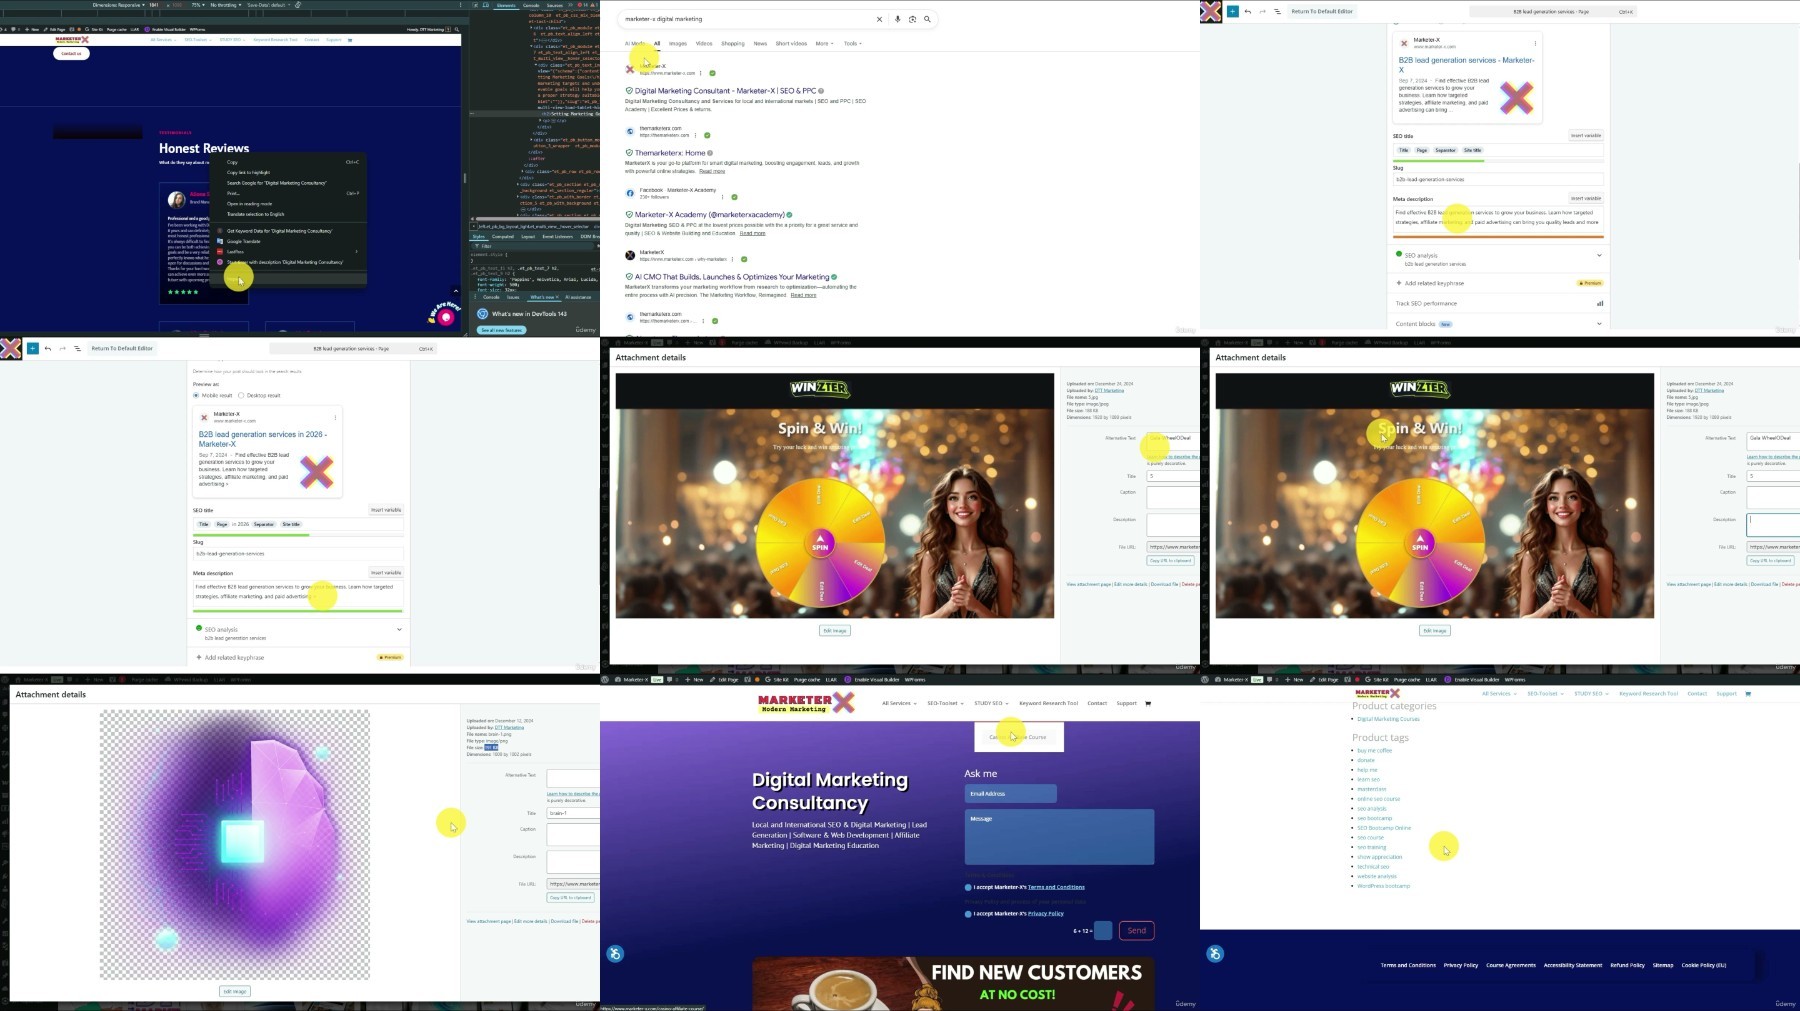This screenshot has width=1800, height=1011.
Task: Redo in the editor showing Track SEO performance
Action: (1262, 11)
